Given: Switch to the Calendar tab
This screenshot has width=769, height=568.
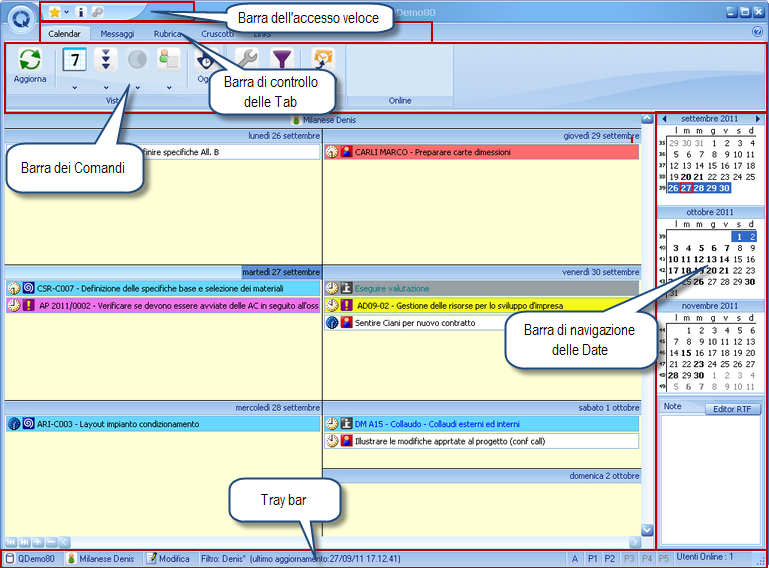Looking at the screenshot, I should [x=64, y=34].
